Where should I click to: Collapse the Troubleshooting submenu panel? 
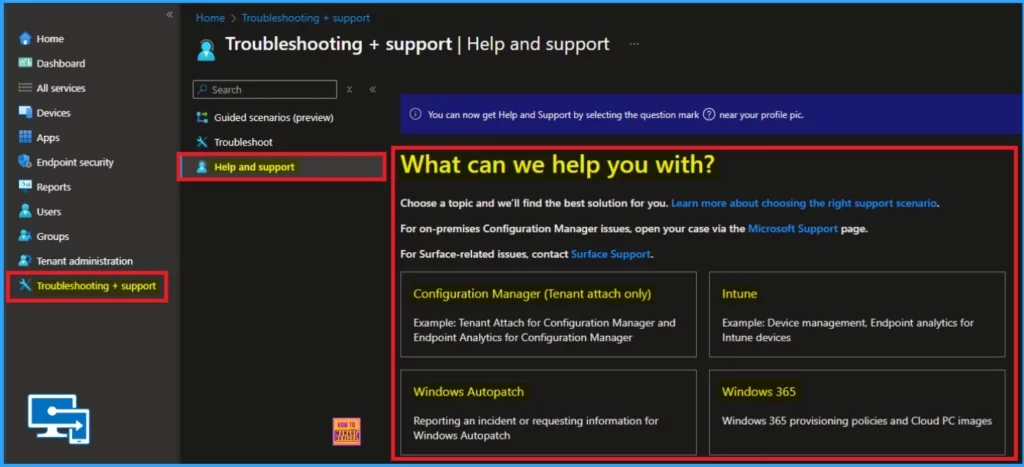click(373, 89)
